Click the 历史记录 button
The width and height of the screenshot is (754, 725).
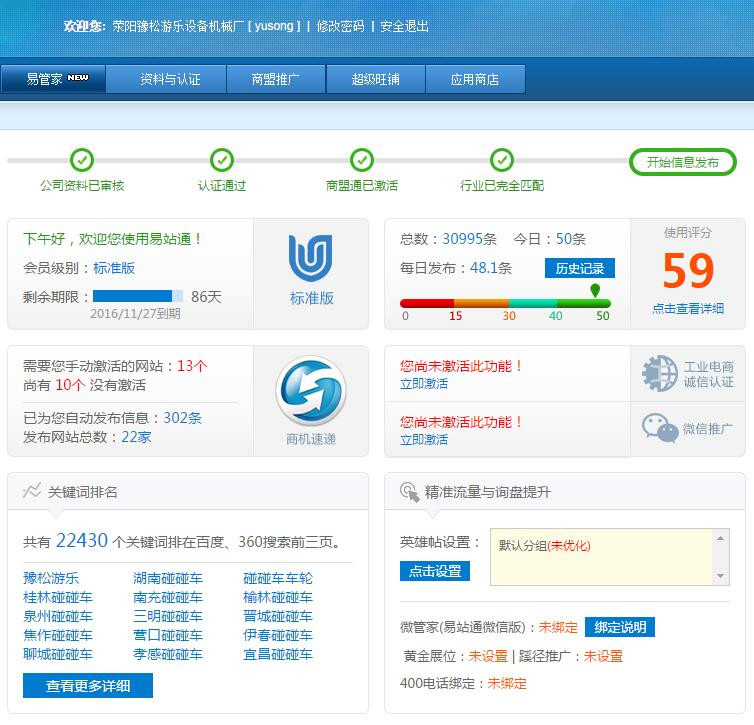(580, 268)
